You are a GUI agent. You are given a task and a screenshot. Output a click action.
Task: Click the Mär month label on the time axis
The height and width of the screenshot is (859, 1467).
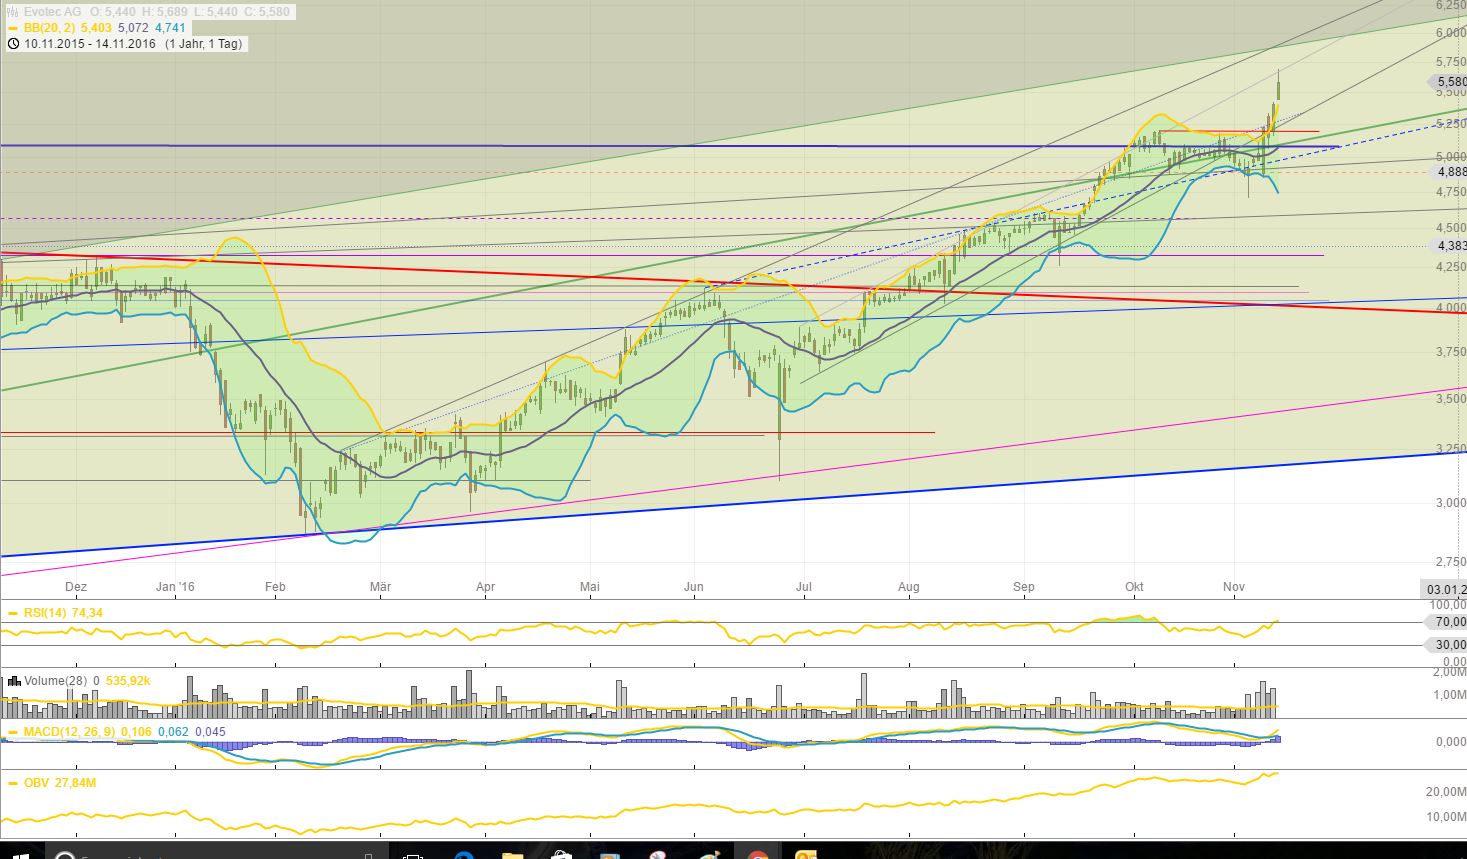click(x=379, y=587)
